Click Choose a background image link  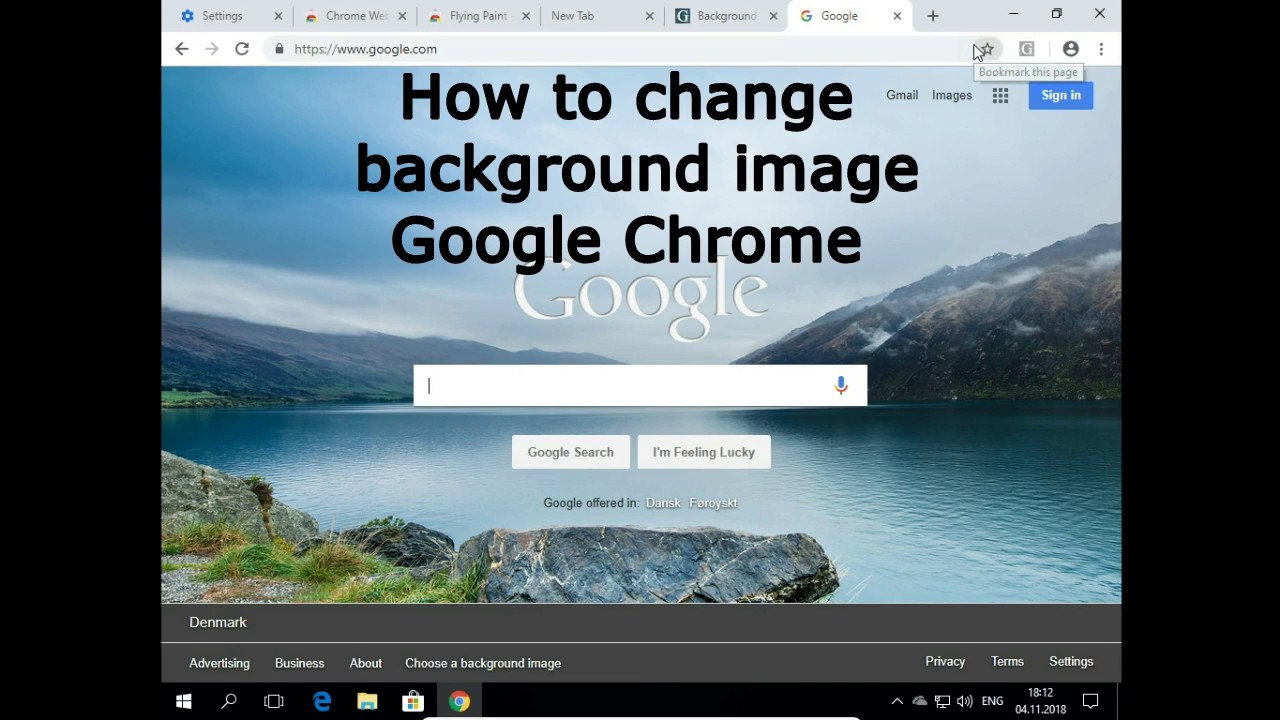tap(483, 663)
